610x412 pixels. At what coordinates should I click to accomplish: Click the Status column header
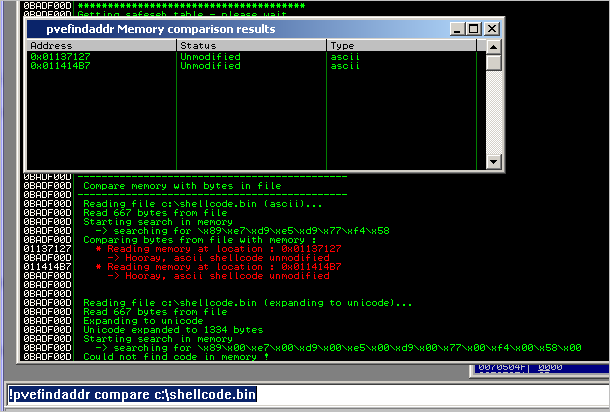(252, 46)
